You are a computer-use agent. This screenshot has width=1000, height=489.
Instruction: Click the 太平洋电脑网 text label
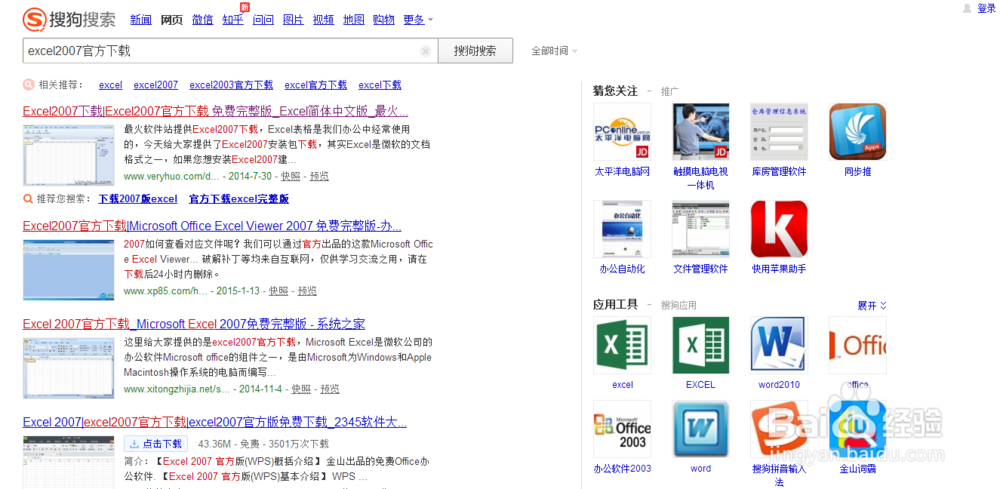click(x=622, y=172)
